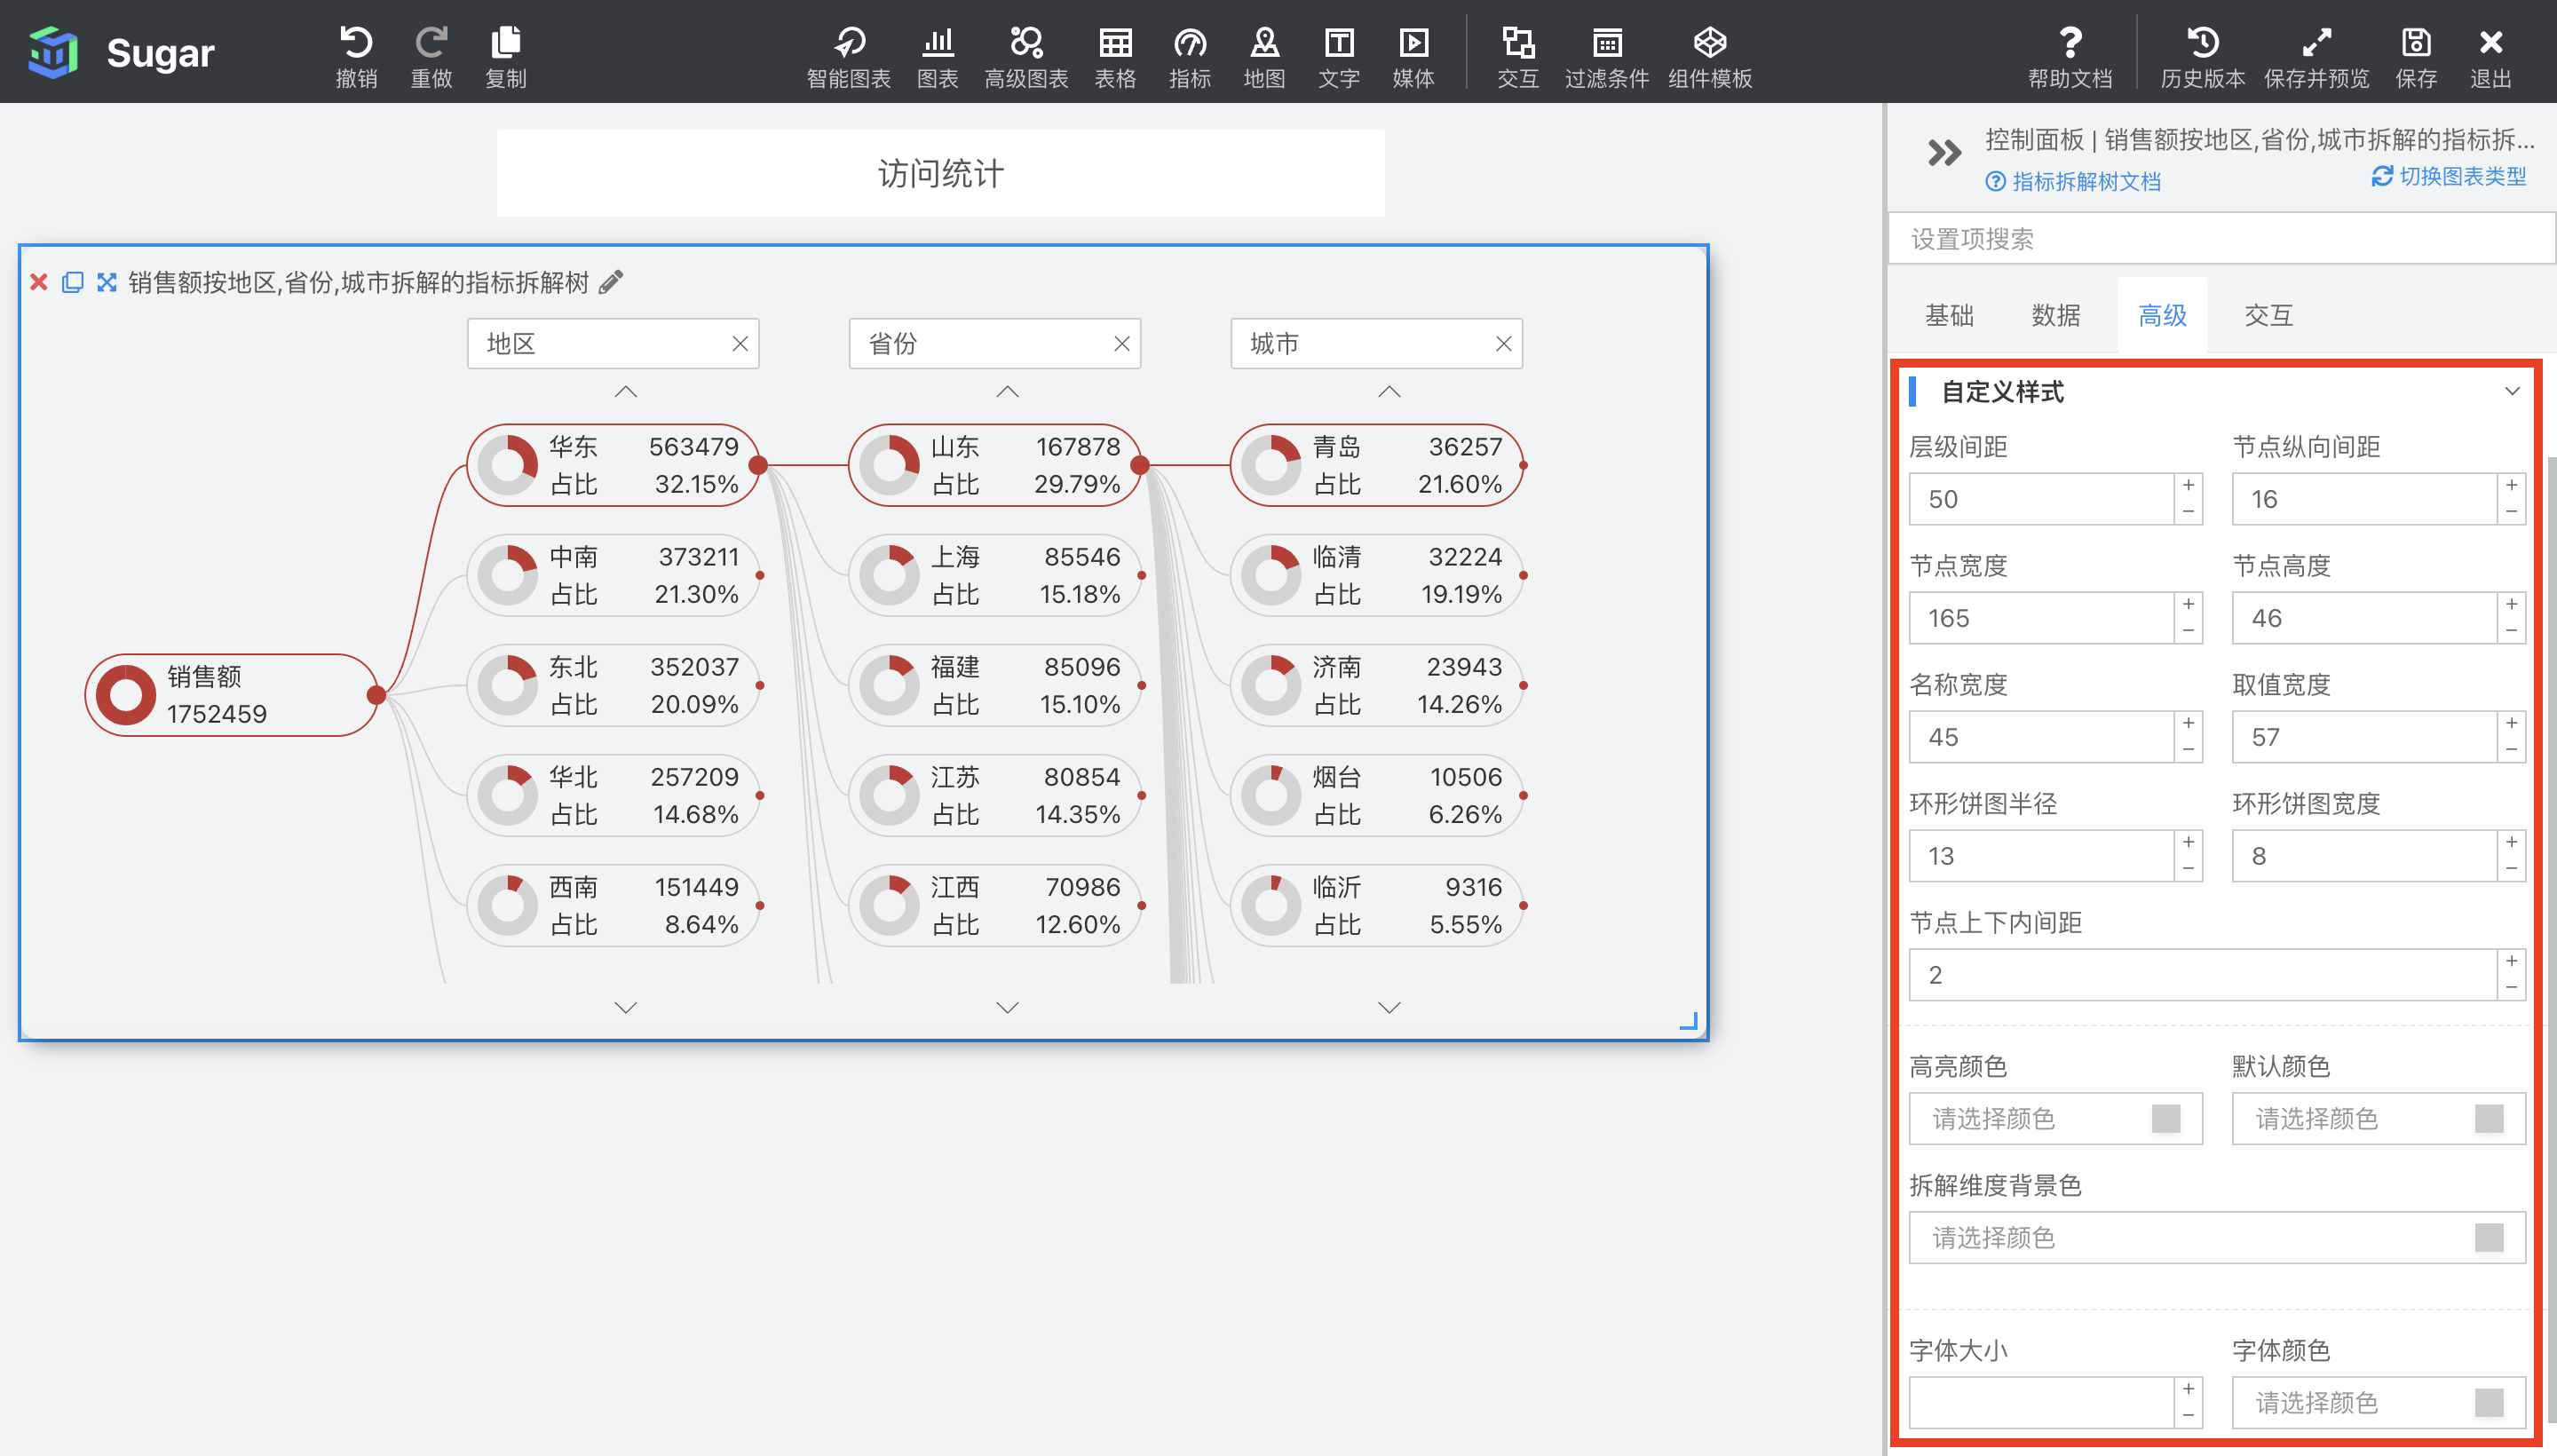The height and width of the screenshot is (1456, 2557).
Task: Click the 层级间距 input field
Action: pos(2041,499)
